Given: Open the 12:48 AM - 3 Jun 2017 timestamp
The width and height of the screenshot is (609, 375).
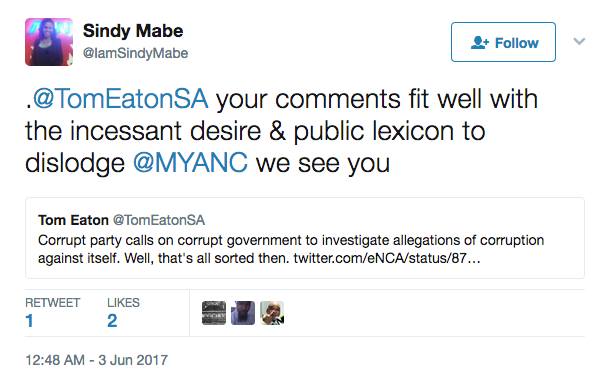Looking at the screenshot, I should click(96, 360).
